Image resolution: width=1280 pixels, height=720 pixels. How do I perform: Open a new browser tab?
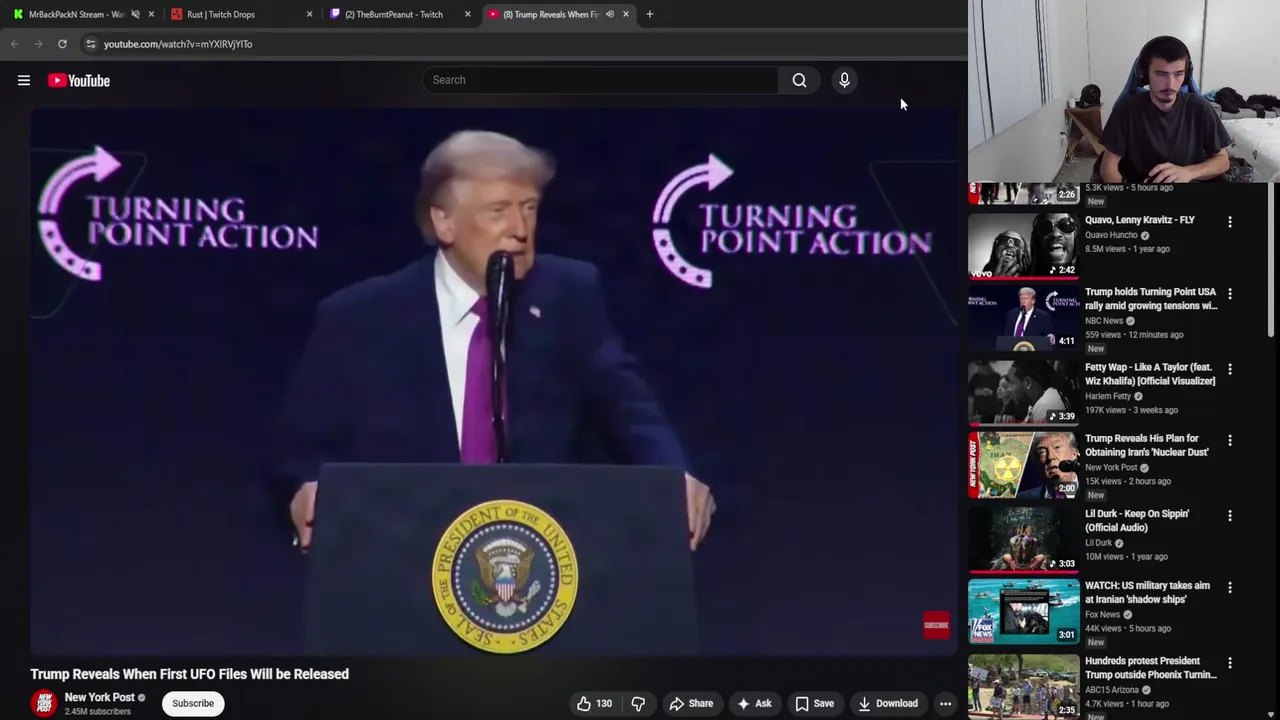[650, 14]
